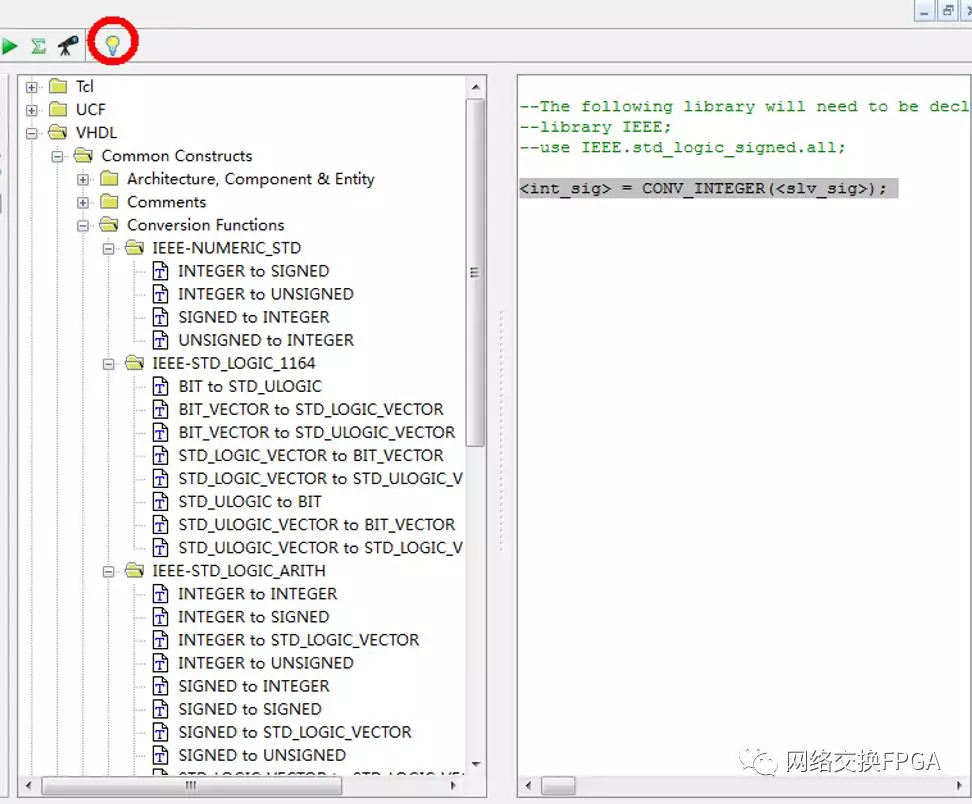
Task: Click template icon beside SIGNED to SIGNED
Action: tap(161, 710)
